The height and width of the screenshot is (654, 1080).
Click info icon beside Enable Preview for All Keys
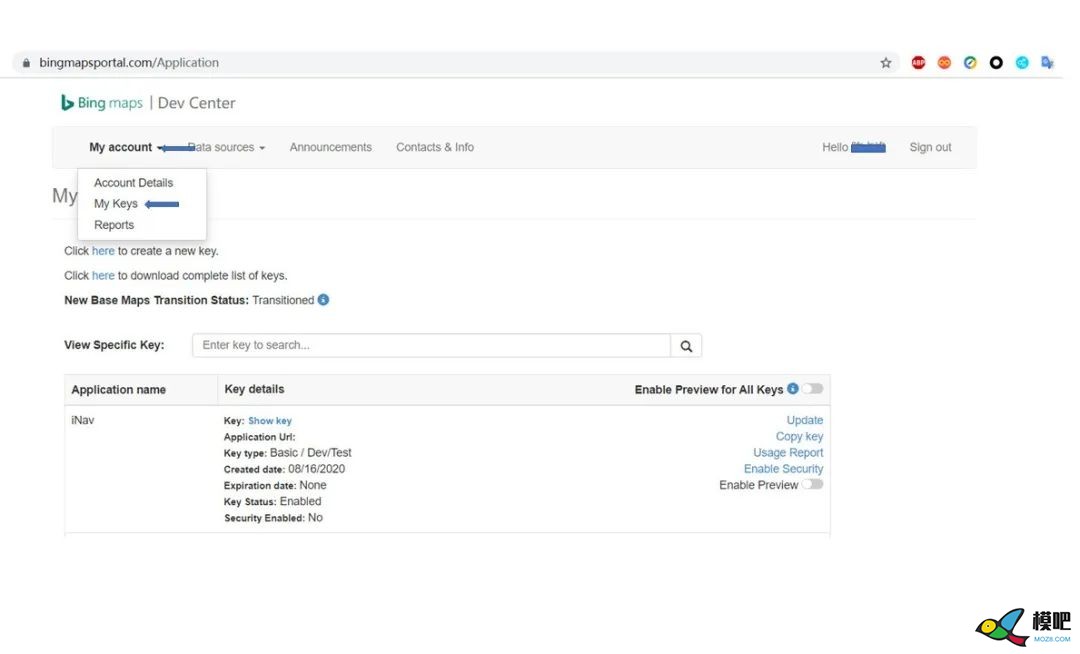pos(793,389)
